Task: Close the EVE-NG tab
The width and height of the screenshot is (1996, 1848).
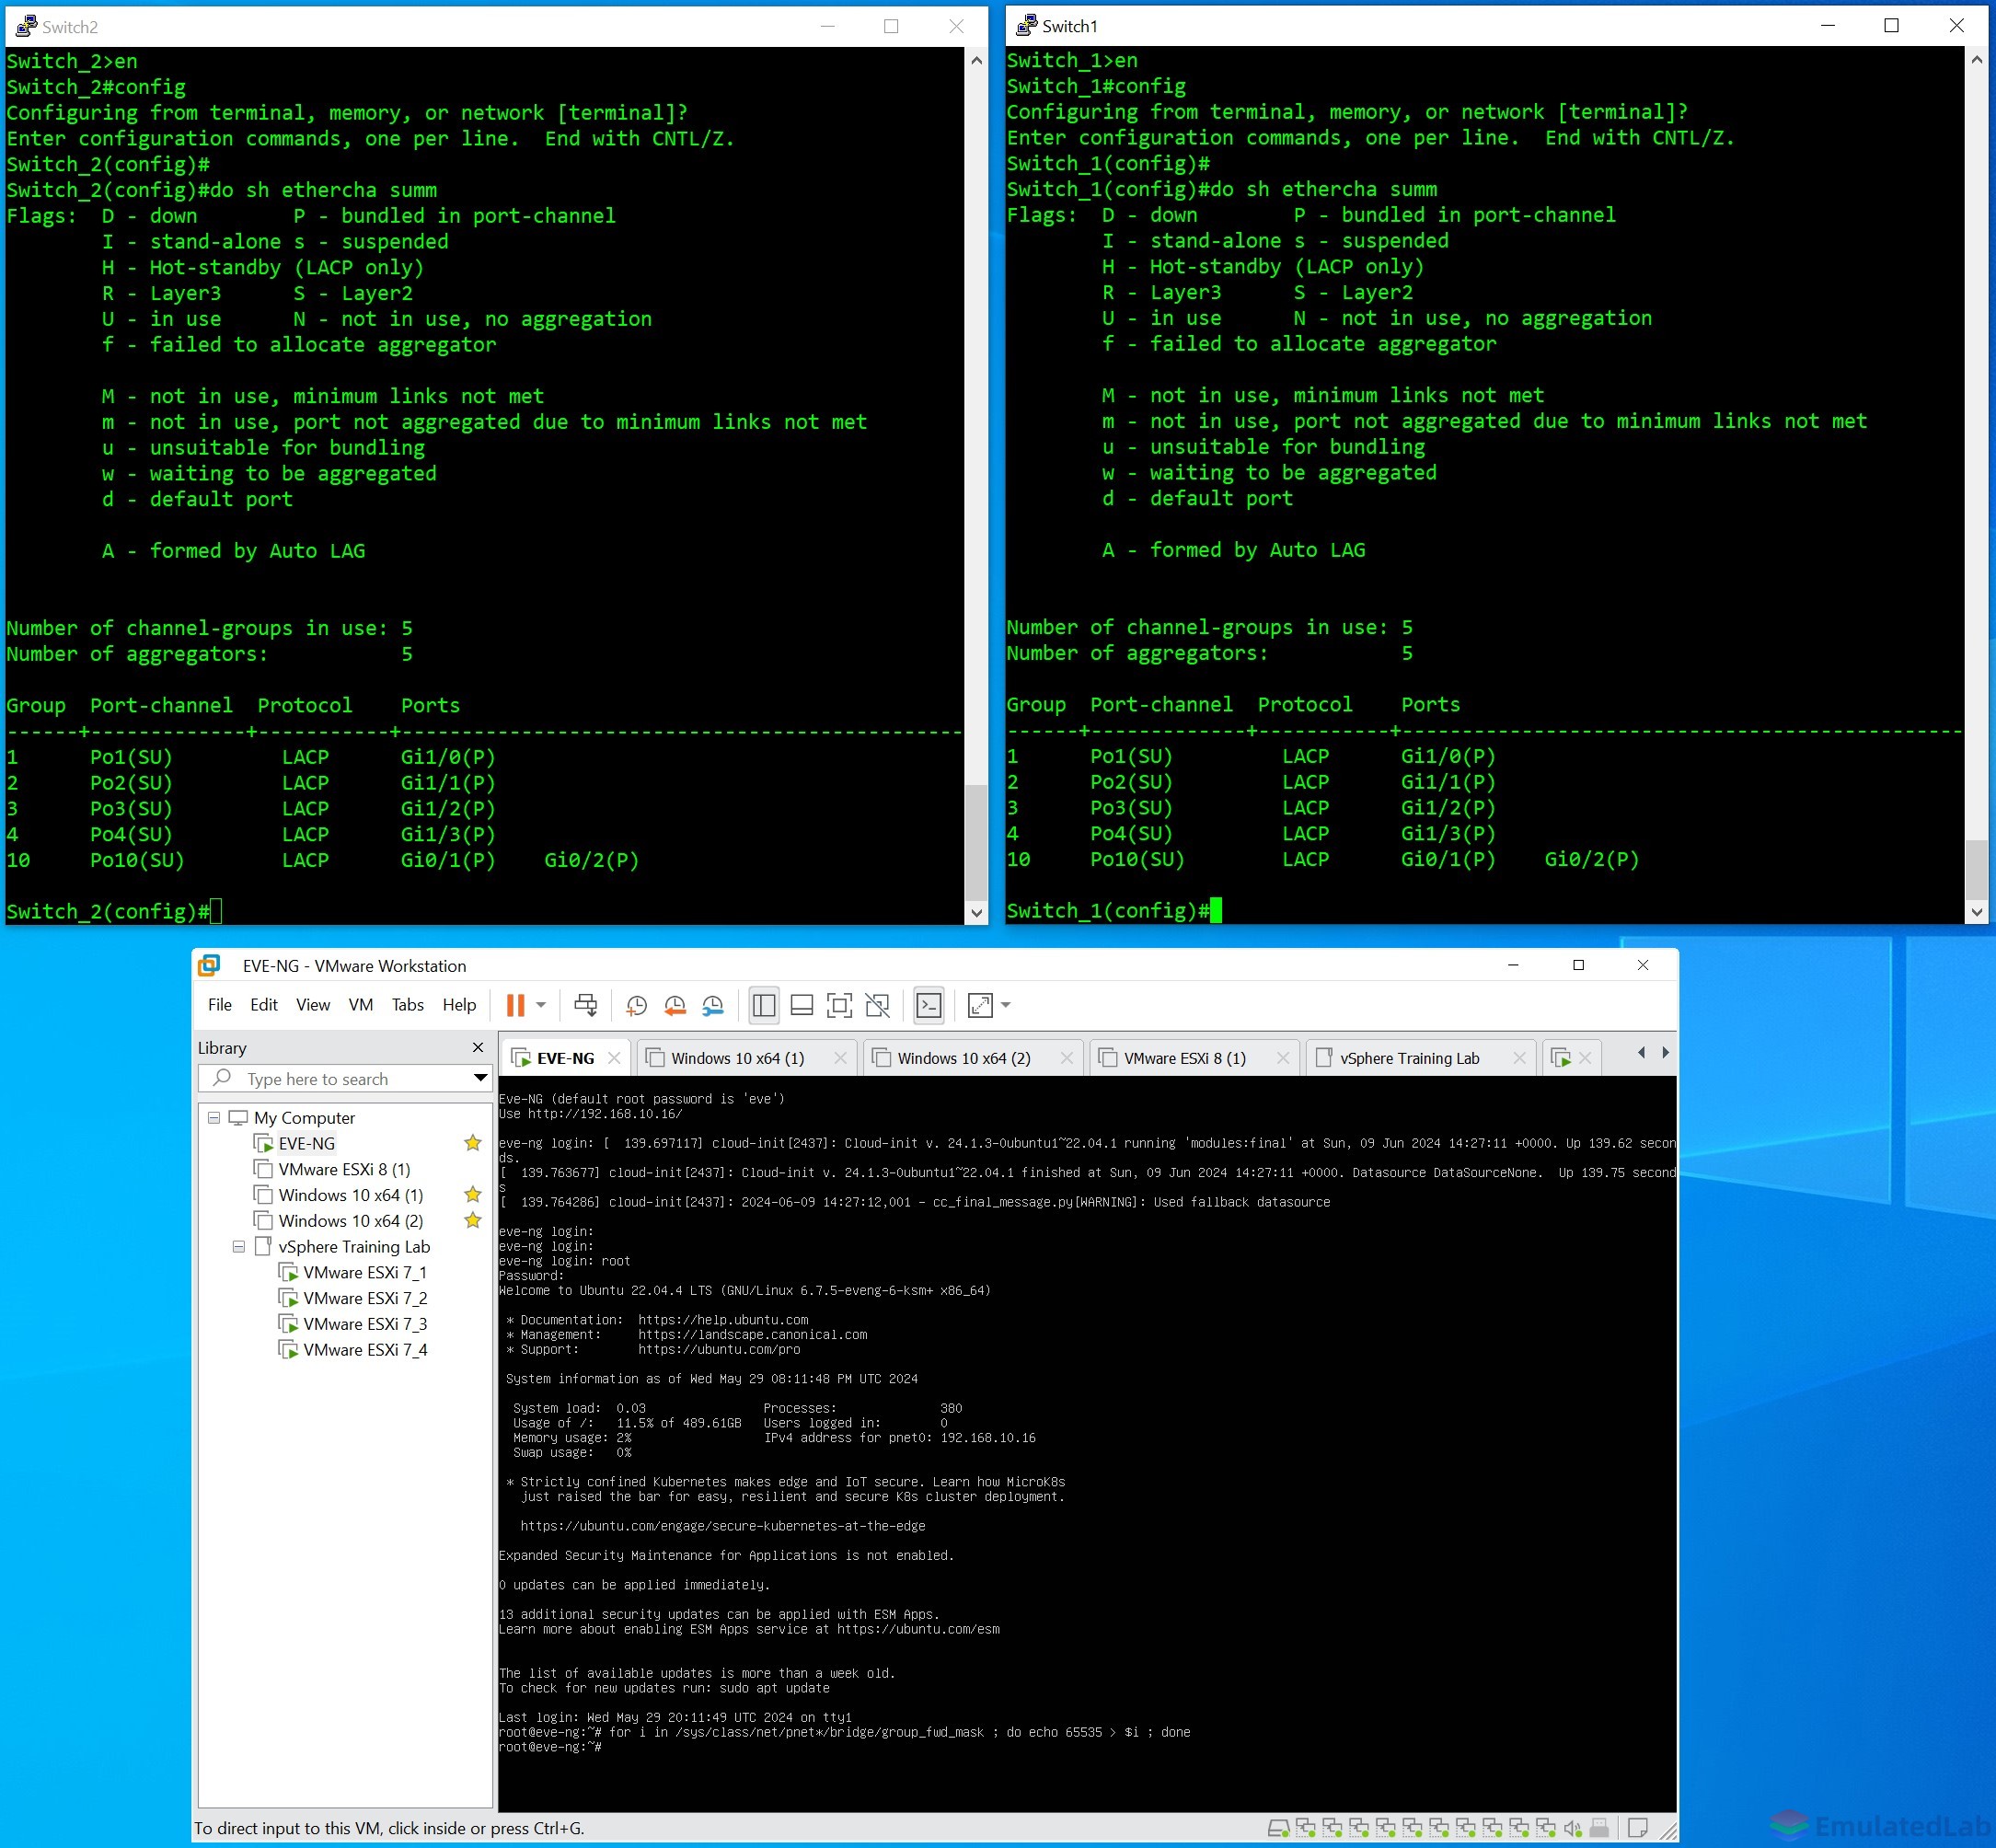Action: tap(614, 1058)
